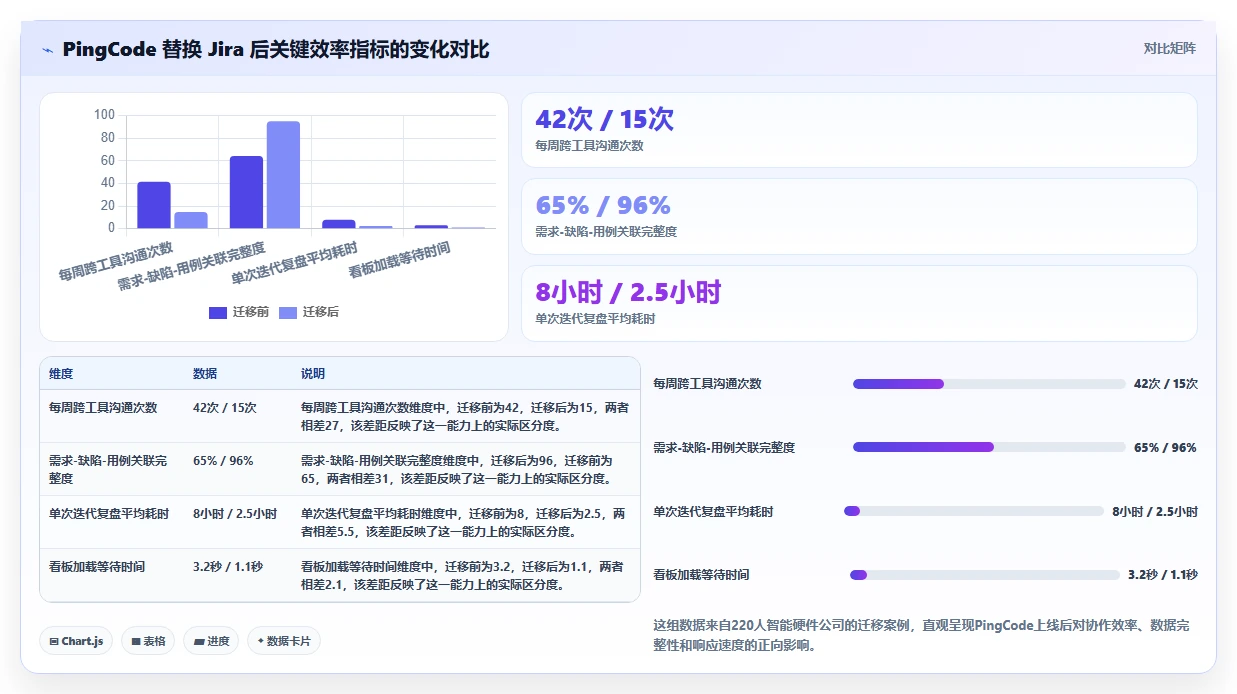Screen dimensions: 1237x694
Task: Select the 单次迭代复盘平均耗时 table row name
Action: (109, 514)
